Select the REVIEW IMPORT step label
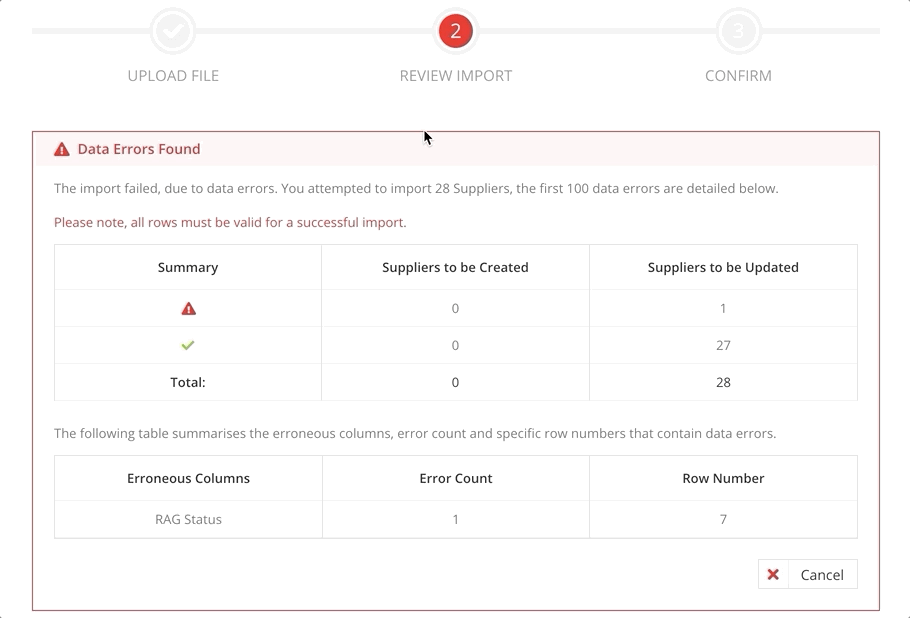Screen dimensions: 910x618 [456, 76]
